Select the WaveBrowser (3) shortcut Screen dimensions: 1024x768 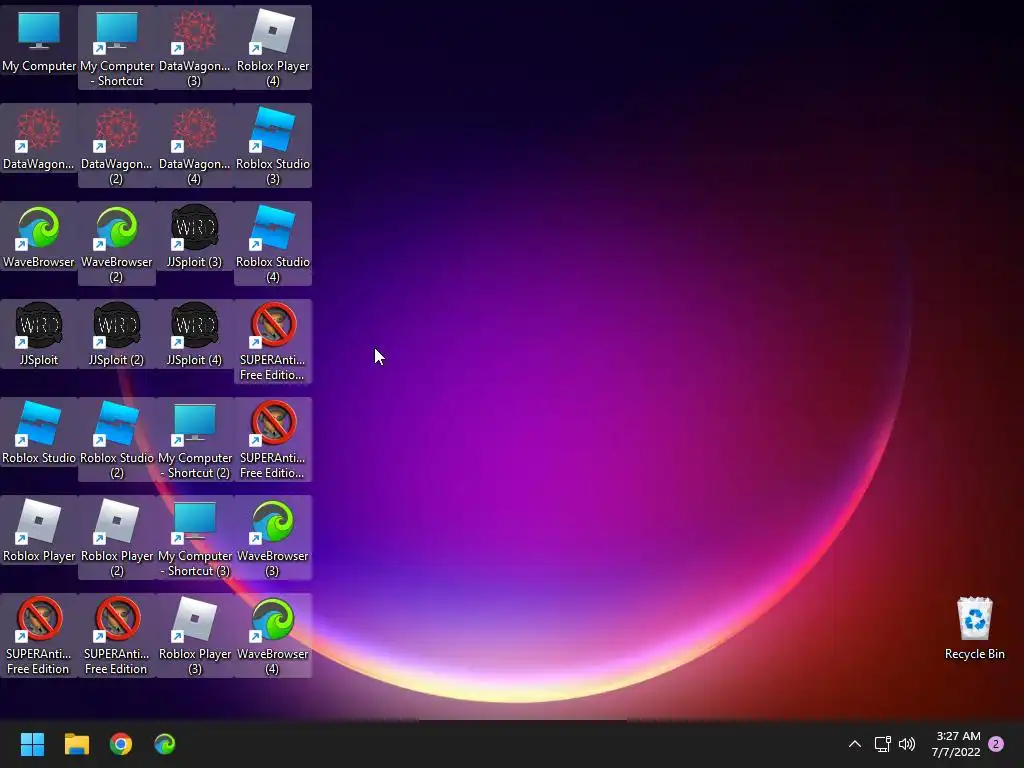pos(273,537)
